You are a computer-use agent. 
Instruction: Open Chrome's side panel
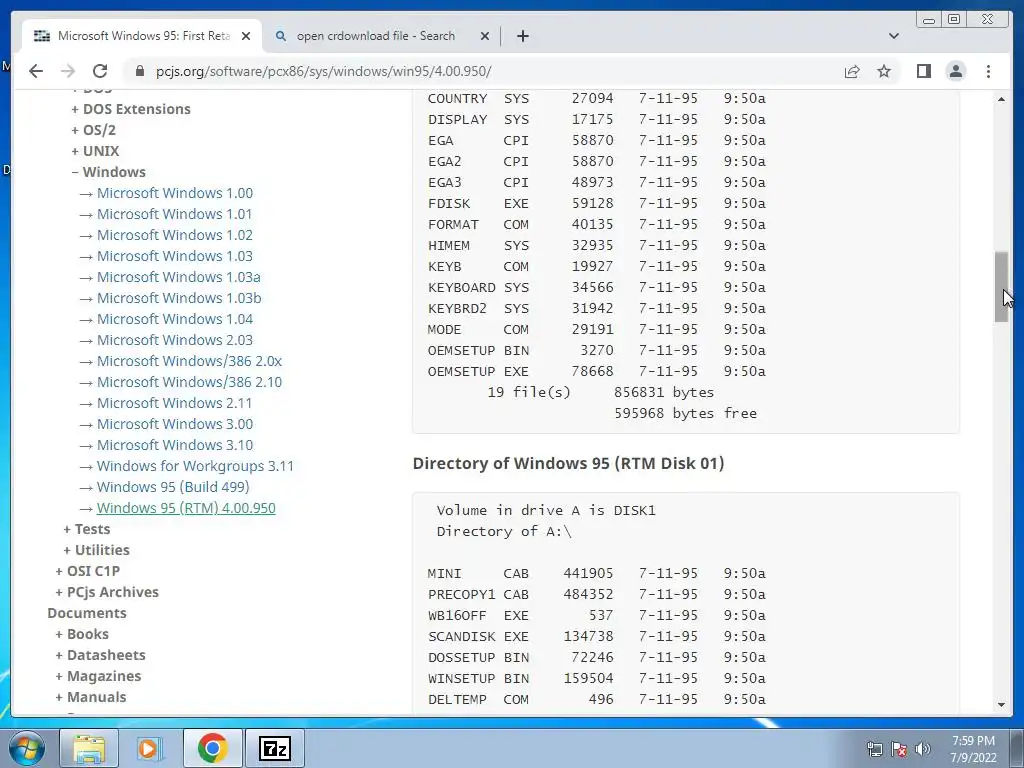(923, 71)
